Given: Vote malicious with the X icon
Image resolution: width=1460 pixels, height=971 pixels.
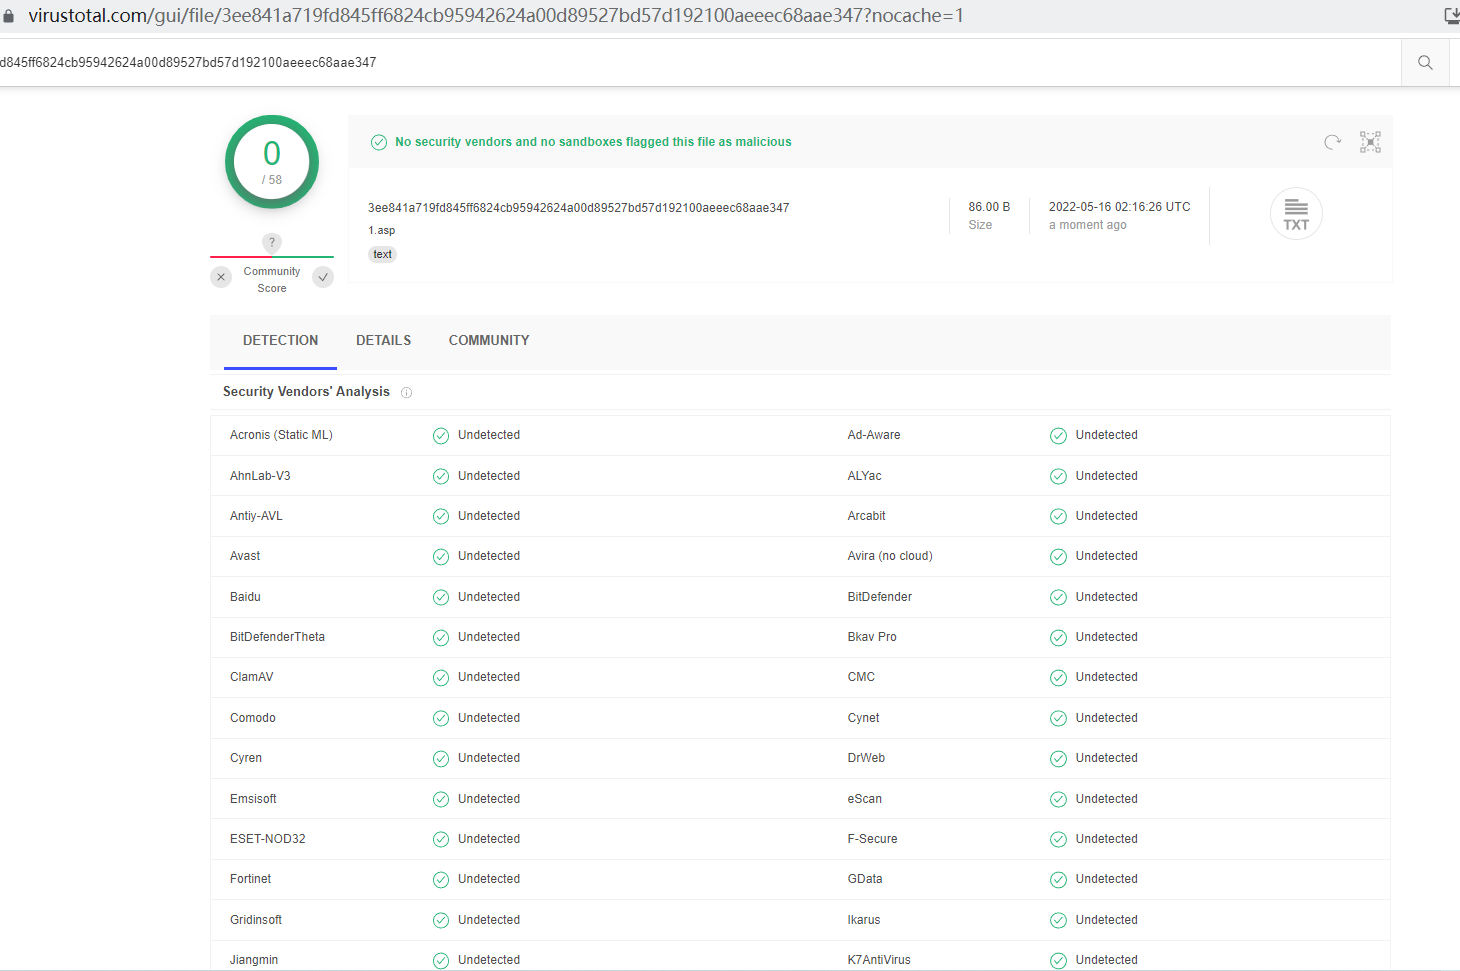Looking at the screenshot, I should [221, 277].
